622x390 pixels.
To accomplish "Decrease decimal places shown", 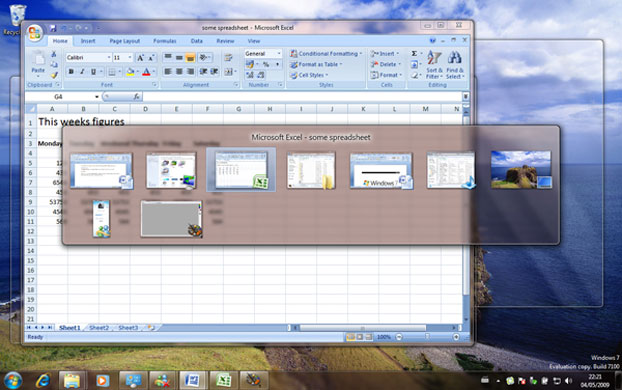I will coord(261,75).
